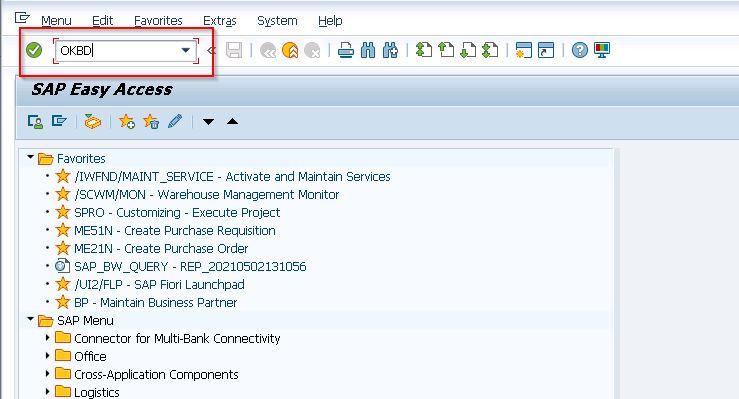Expand Connector for Multi-Bank Connectivity
Screen dimensions: 739x399
coord(47,337)
